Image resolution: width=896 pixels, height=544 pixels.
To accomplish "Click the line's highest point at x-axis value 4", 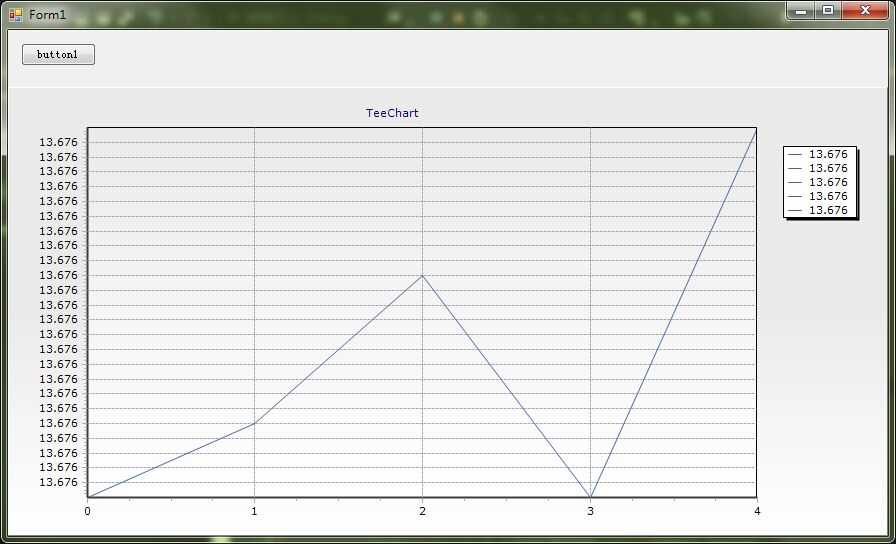I will (756, 130).
